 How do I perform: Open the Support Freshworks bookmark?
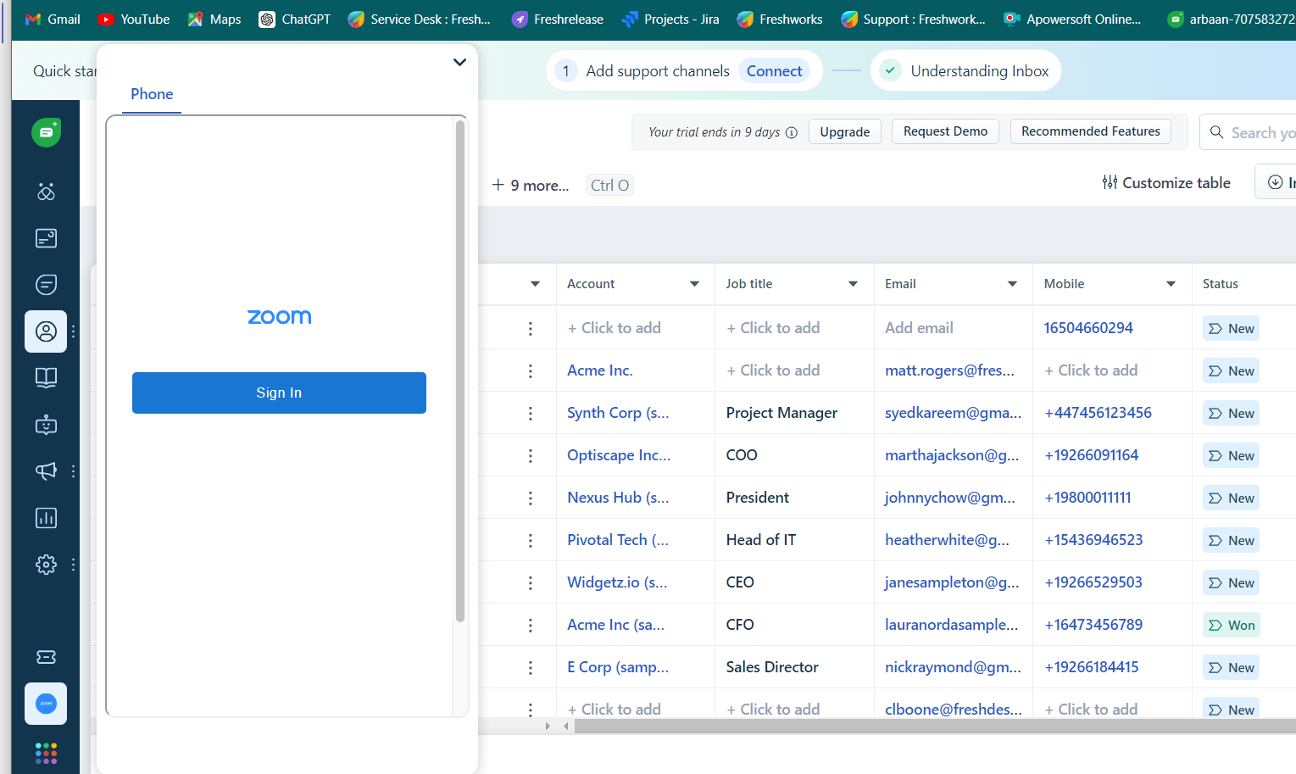click(x=914, y=19)
